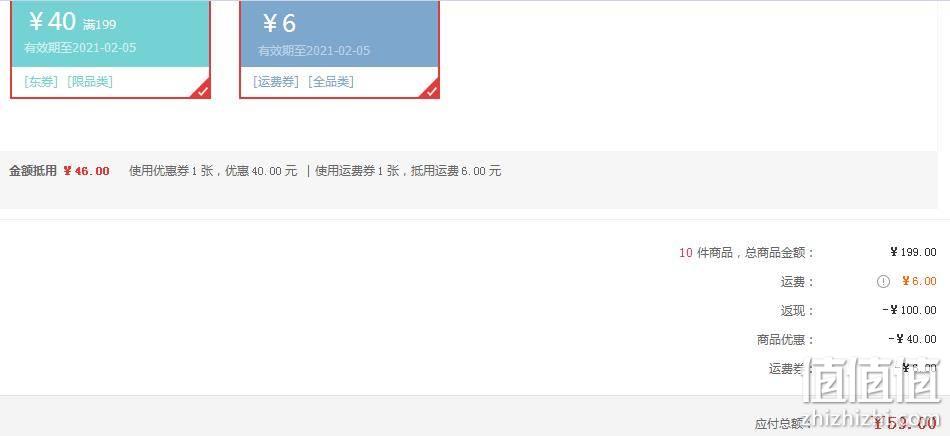This screenshot has height=436, width=950.
Task: Click the 金额抵用 ¥46.00 amount
Action: [x=87, y=171]
